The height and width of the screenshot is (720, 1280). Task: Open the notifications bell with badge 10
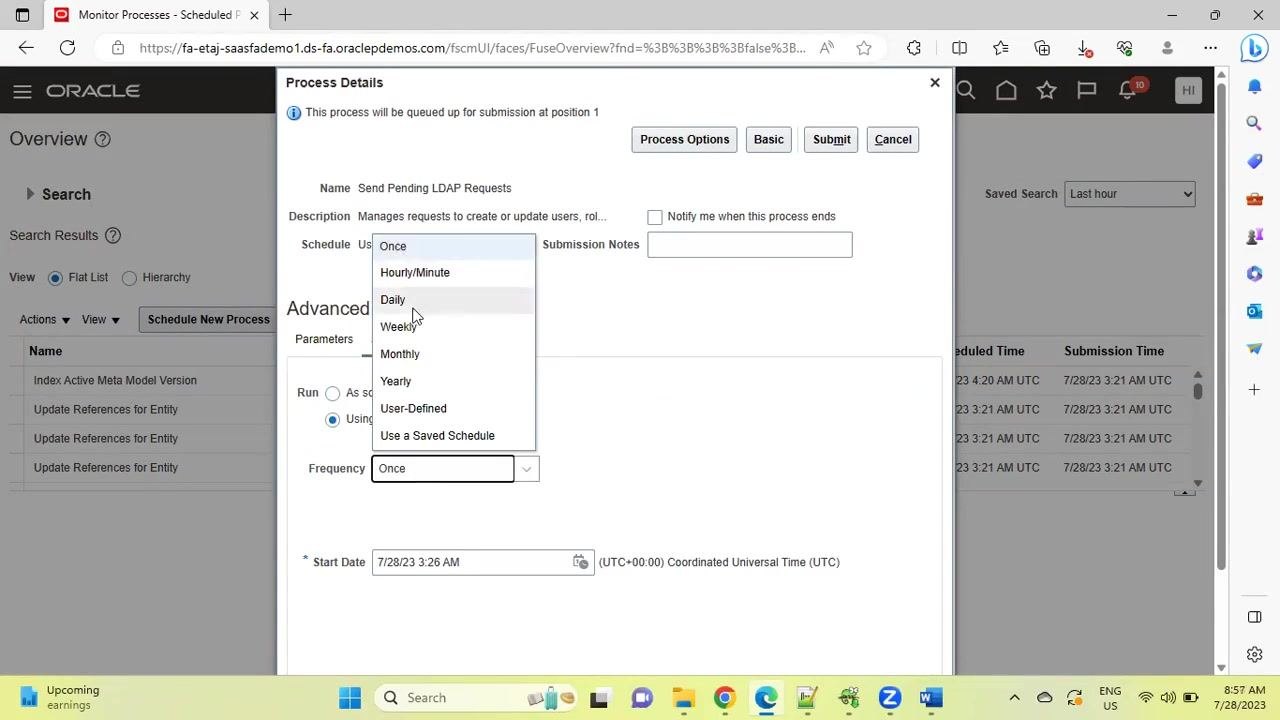tap(1130, 90)
